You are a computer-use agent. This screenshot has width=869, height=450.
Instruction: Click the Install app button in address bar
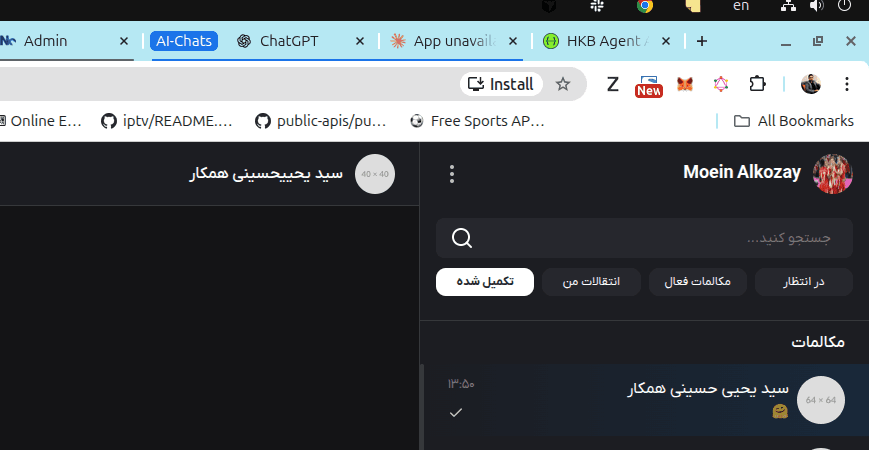tap(501, 84)
